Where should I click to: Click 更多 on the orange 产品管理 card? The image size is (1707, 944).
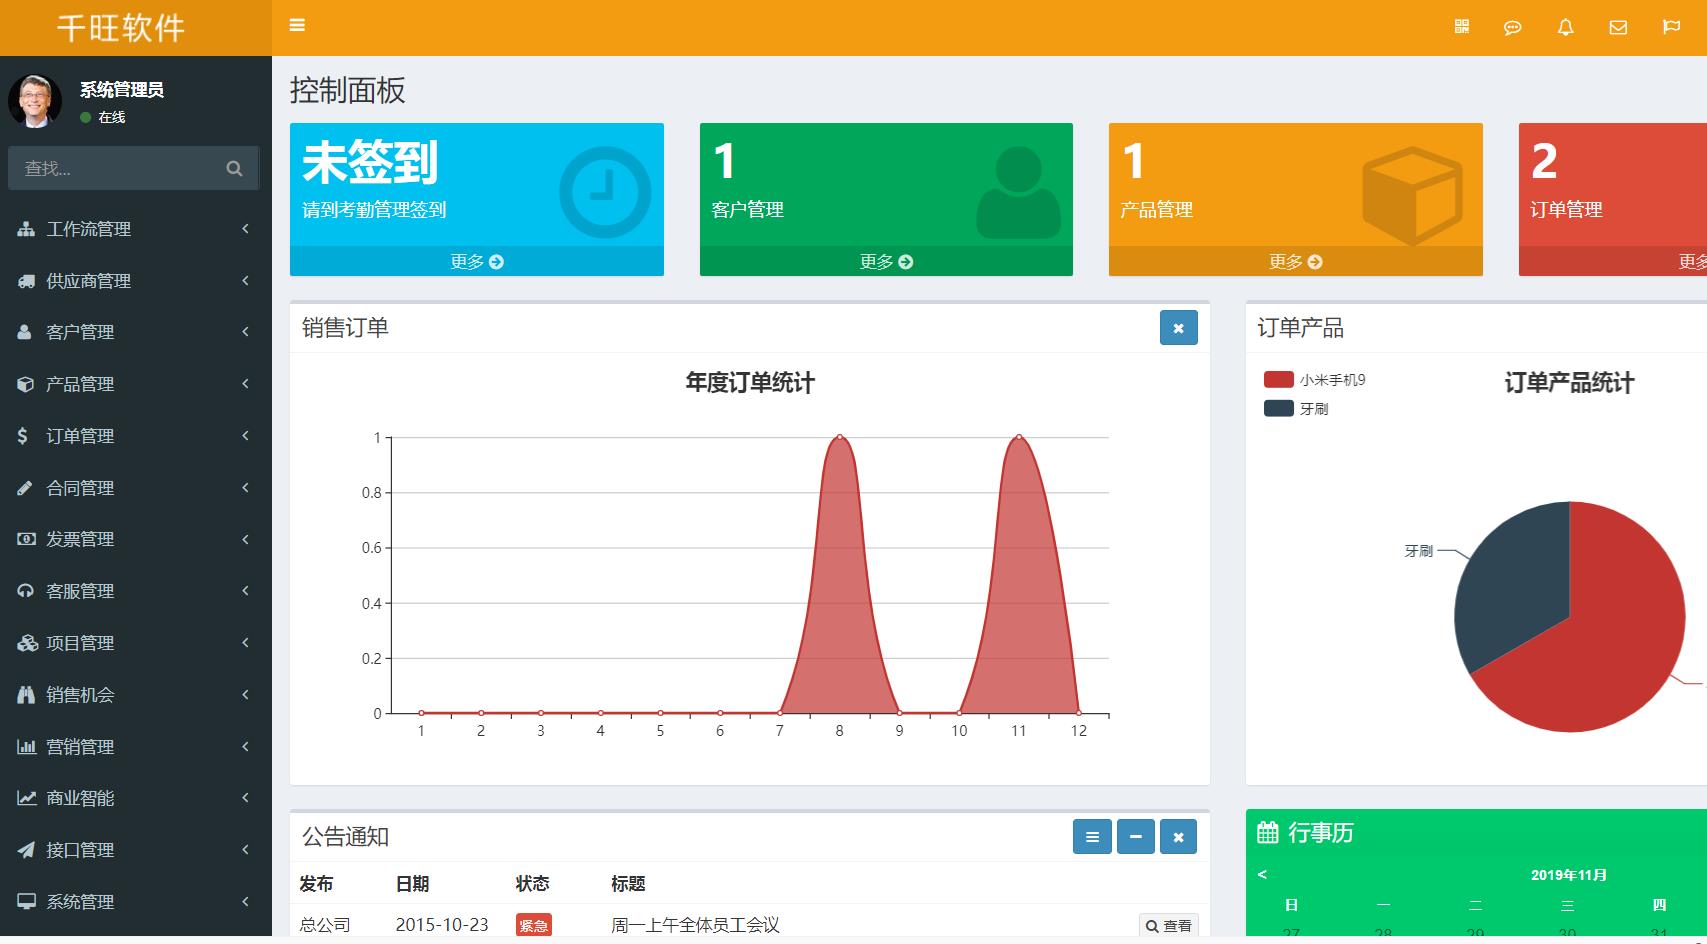pyautogui.click(x=1296, y=261)
